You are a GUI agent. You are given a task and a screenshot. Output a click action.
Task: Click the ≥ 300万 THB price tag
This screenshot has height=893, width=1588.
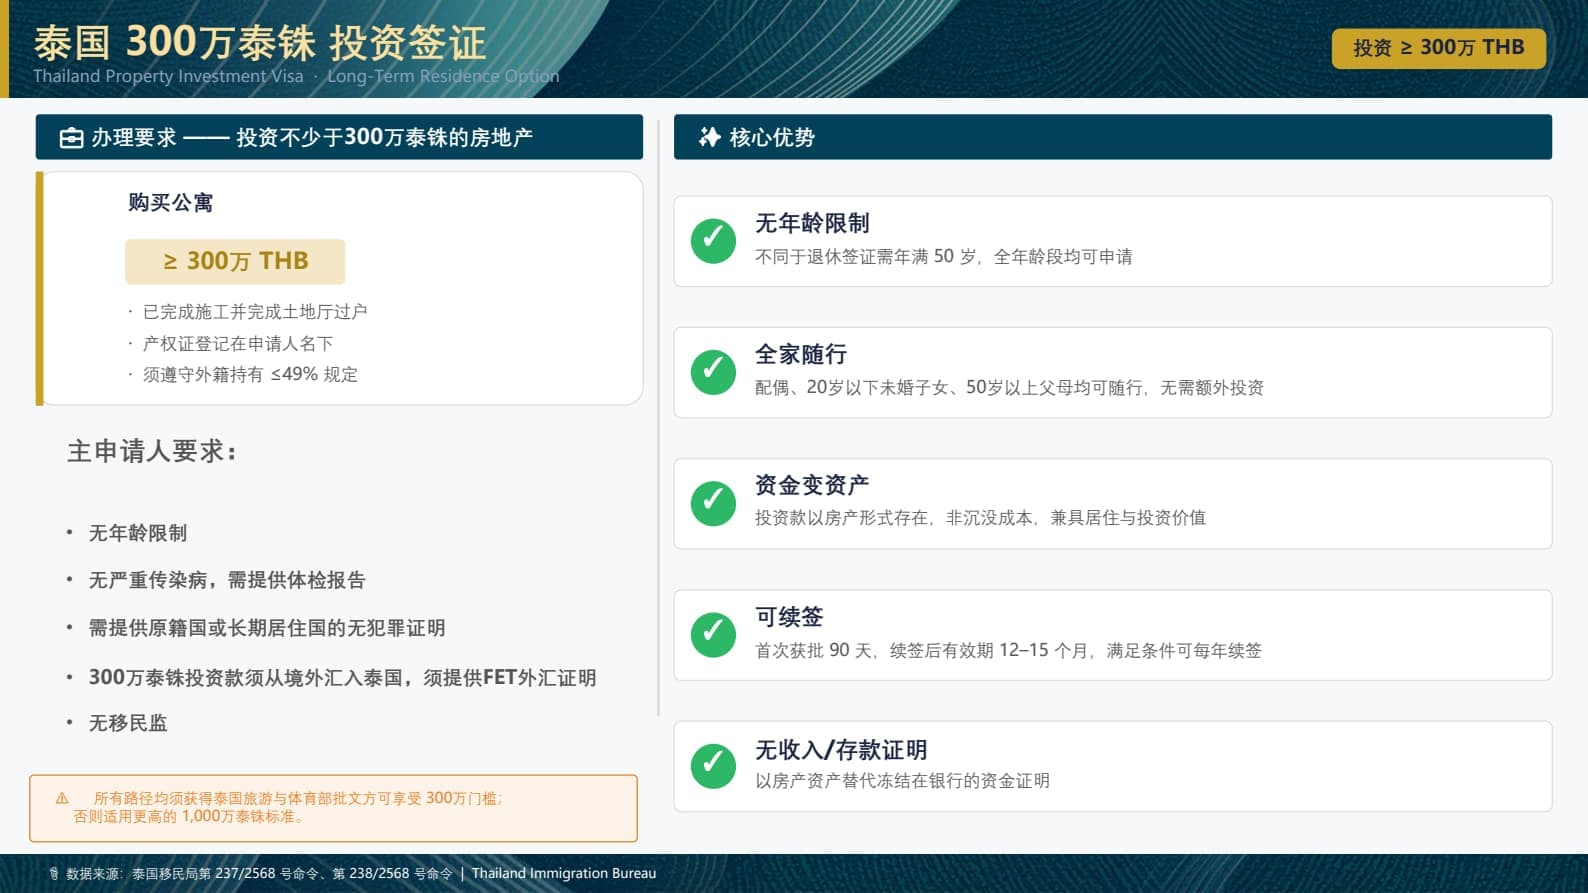235,261
